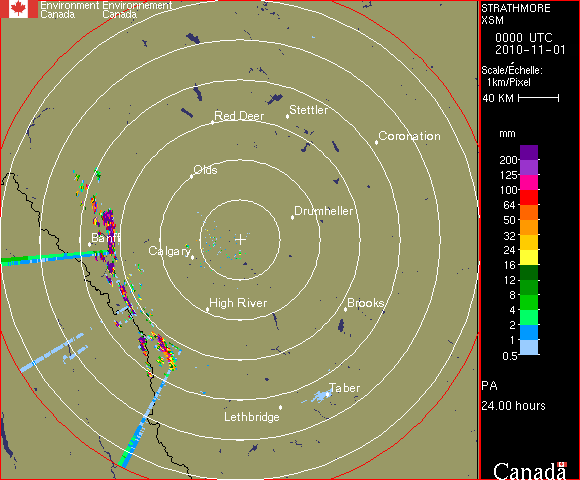This screenshot has height=480, width=580.
Task: Click the red 64 mm legend swatch
Action: click(529, 197)
